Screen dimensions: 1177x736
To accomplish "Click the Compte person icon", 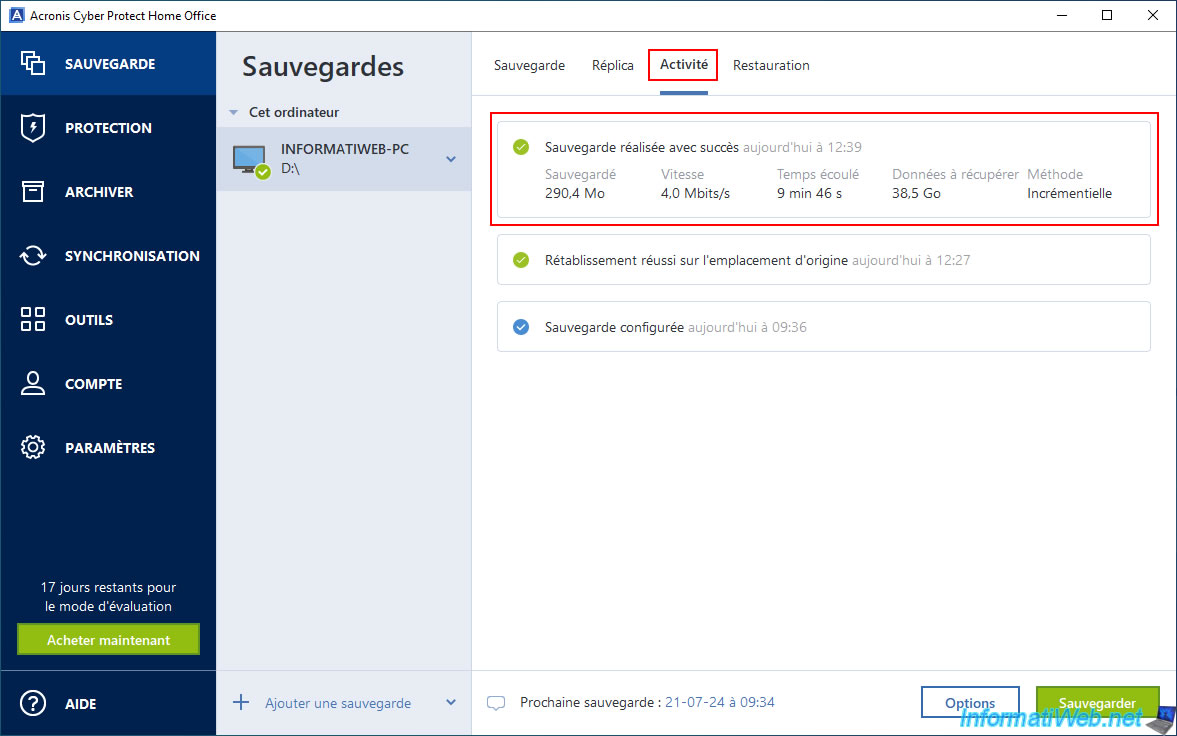I will 32,383.
